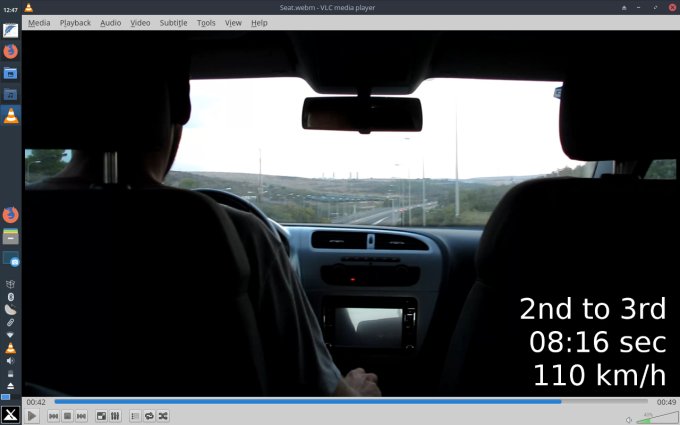Stop playback with the square button
680x425 pixels.
(x=67, y=416)
